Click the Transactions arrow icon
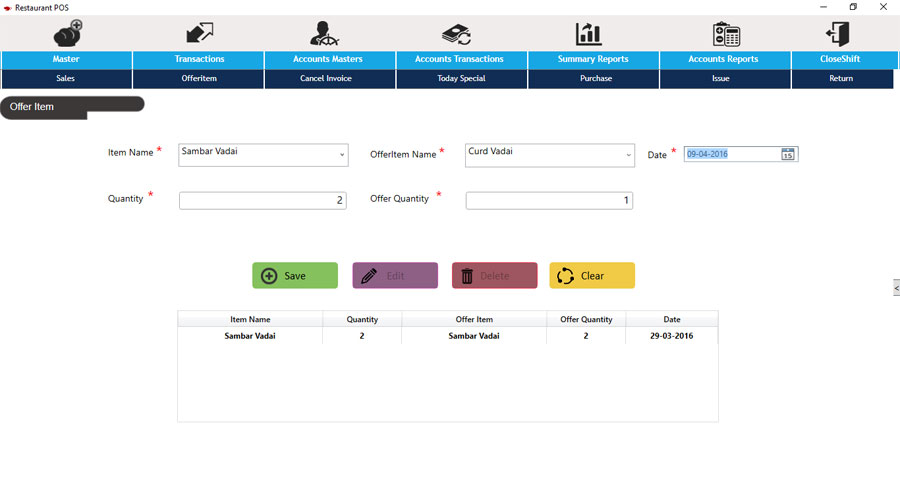The width and height of the screenshot is (900, 479). [x=199, y=33]
